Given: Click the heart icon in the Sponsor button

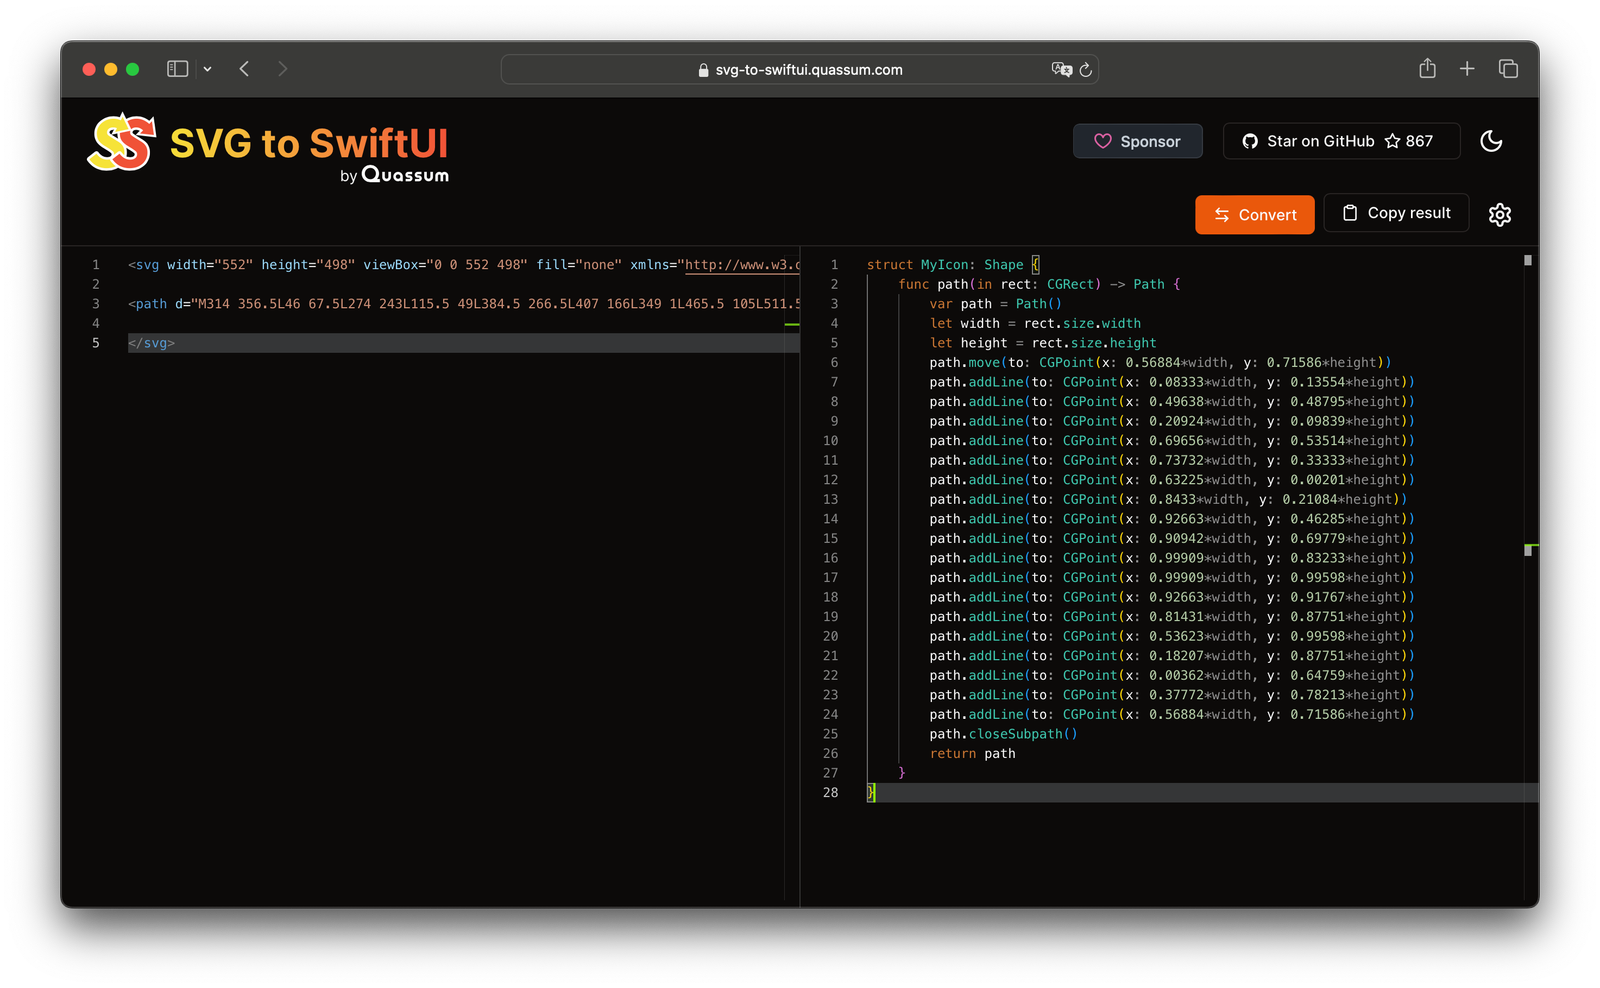Looking at the screenshot, I should point(1103,141).
